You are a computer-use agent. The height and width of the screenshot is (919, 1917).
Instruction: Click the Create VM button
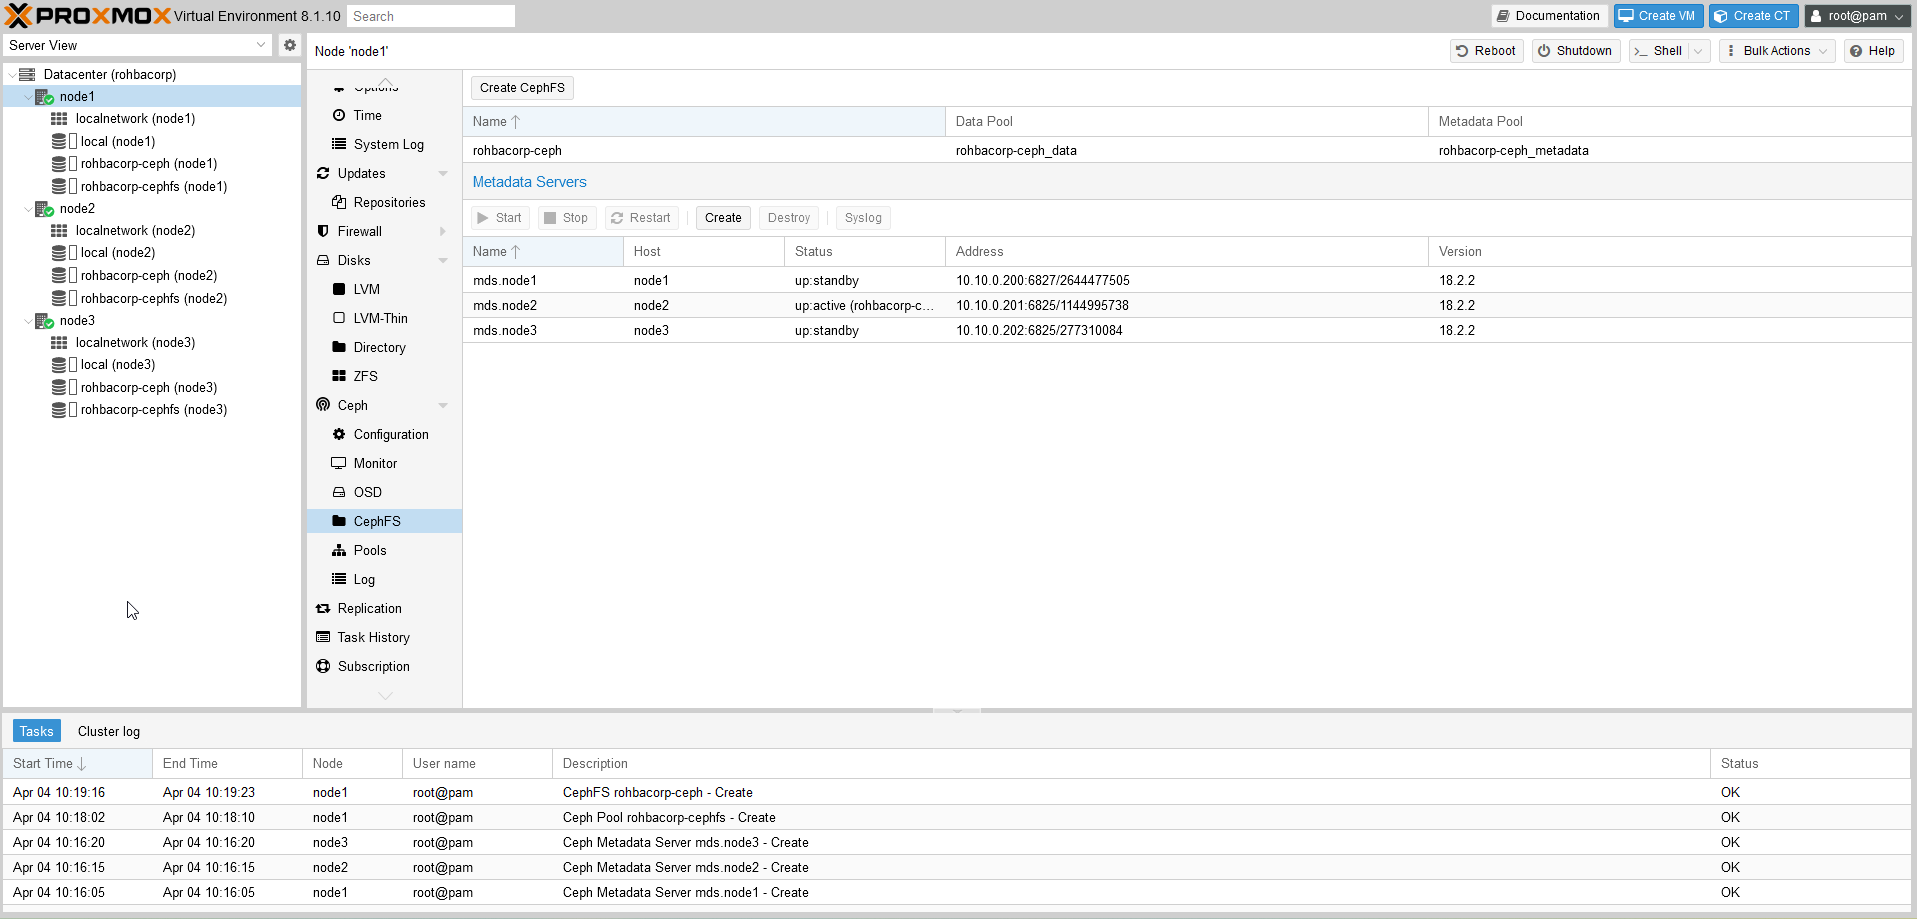(1658, 16)
